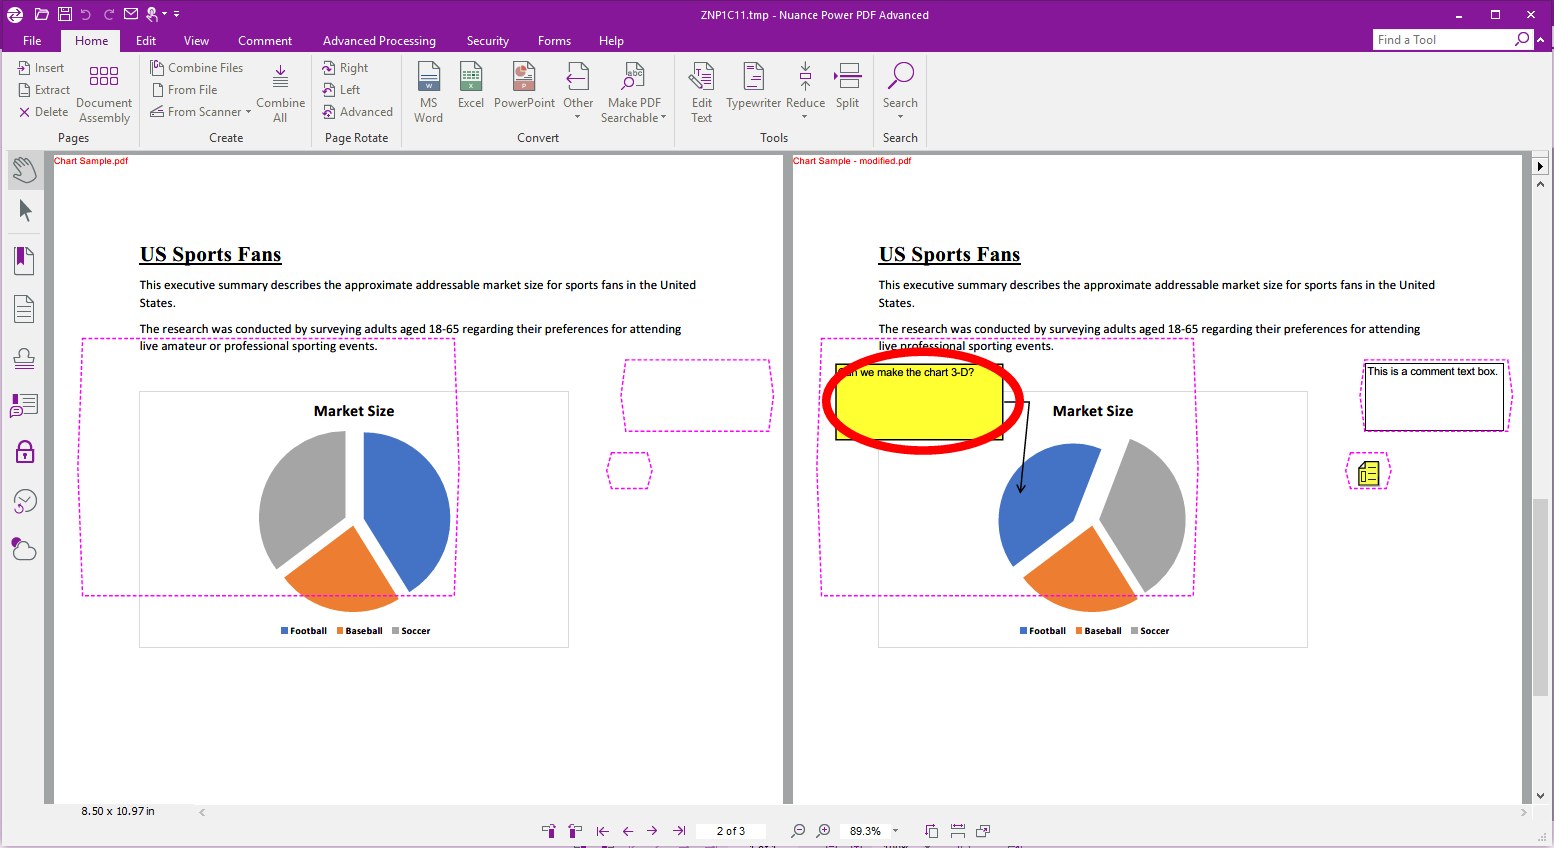
Task: Activate the Edit Text tool
Action: coord(701,89)
